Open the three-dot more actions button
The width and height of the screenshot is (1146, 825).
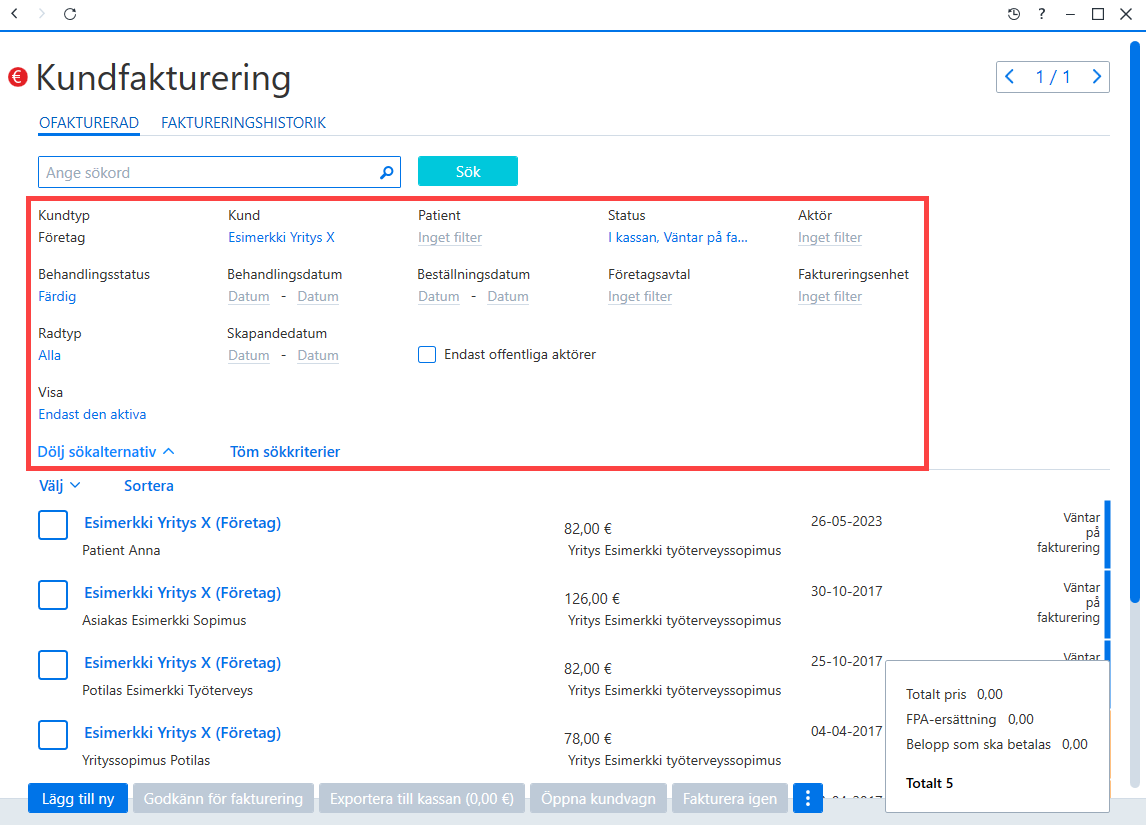[x=808, y=798]
